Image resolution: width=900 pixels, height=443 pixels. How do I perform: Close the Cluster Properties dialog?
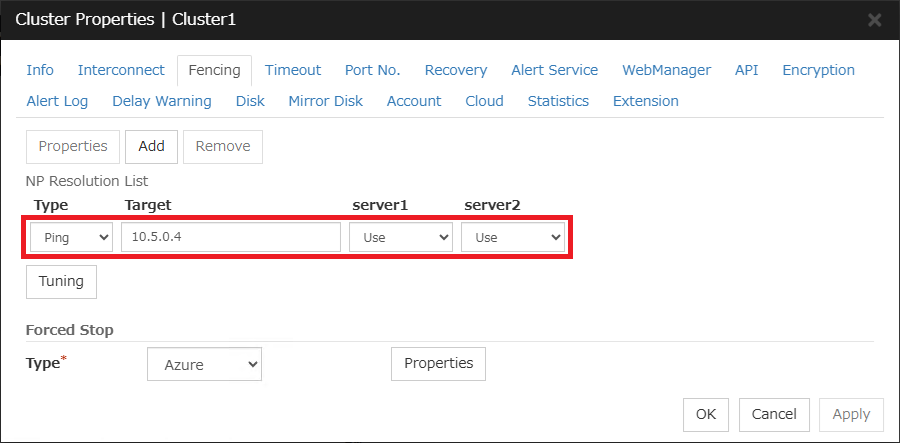pos(874,20)
